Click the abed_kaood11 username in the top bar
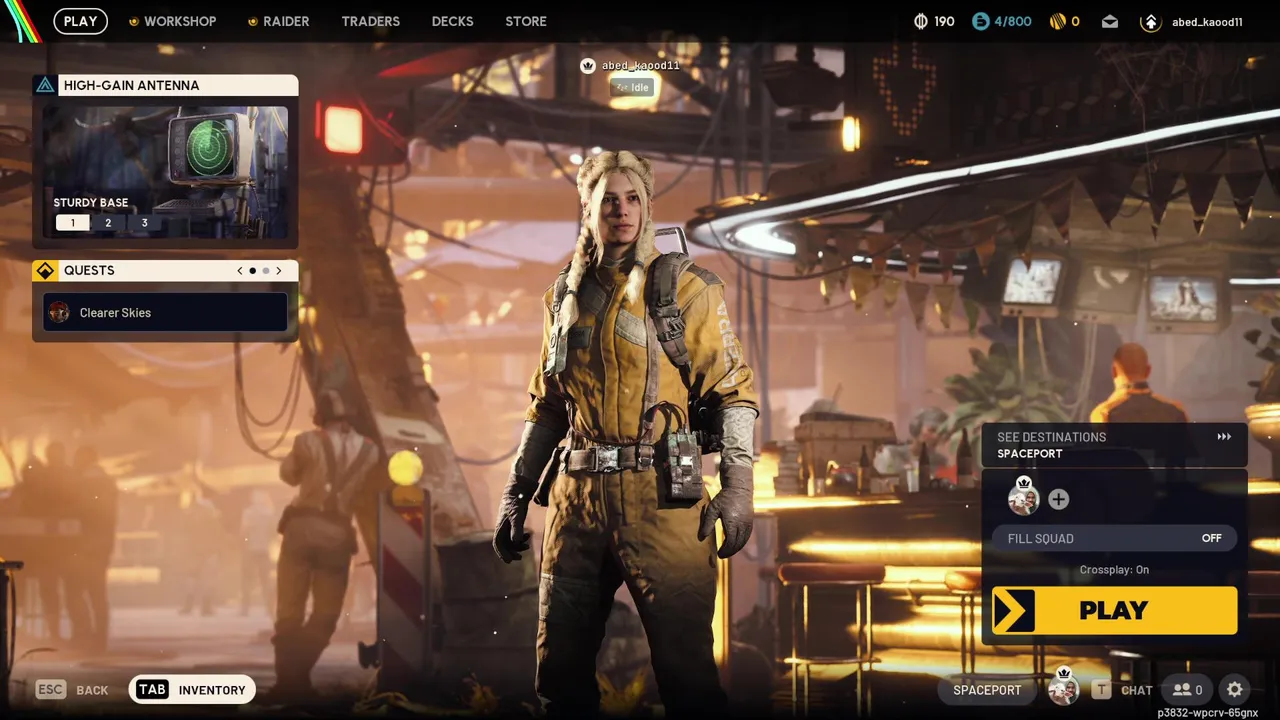Image resolution: width=1280 pixels, height=720 pixels. point(1207,22)
